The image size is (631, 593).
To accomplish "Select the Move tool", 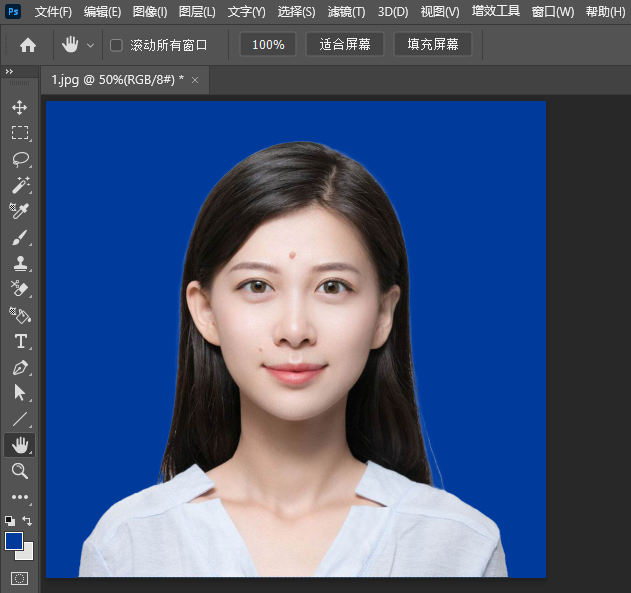I will pyautogui.click(x=19, y=107).
